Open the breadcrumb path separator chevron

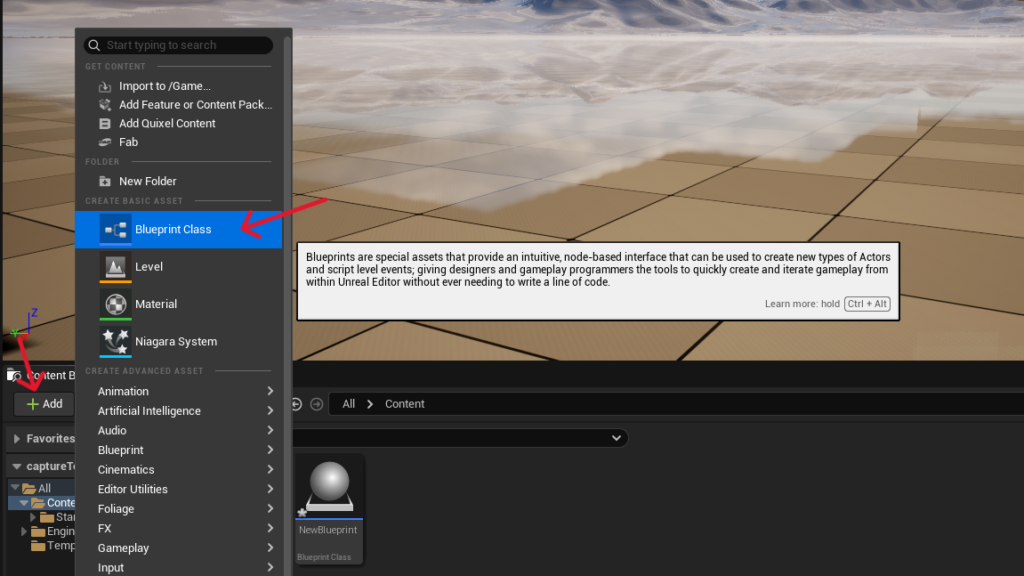coord(370,404)
